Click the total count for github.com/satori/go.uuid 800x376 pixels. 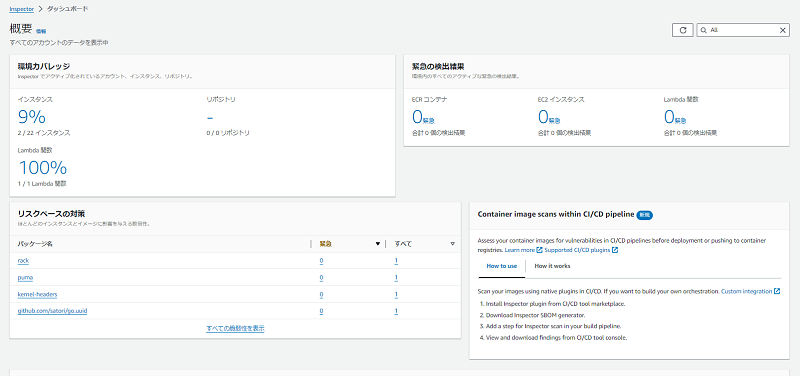(396, 311)
